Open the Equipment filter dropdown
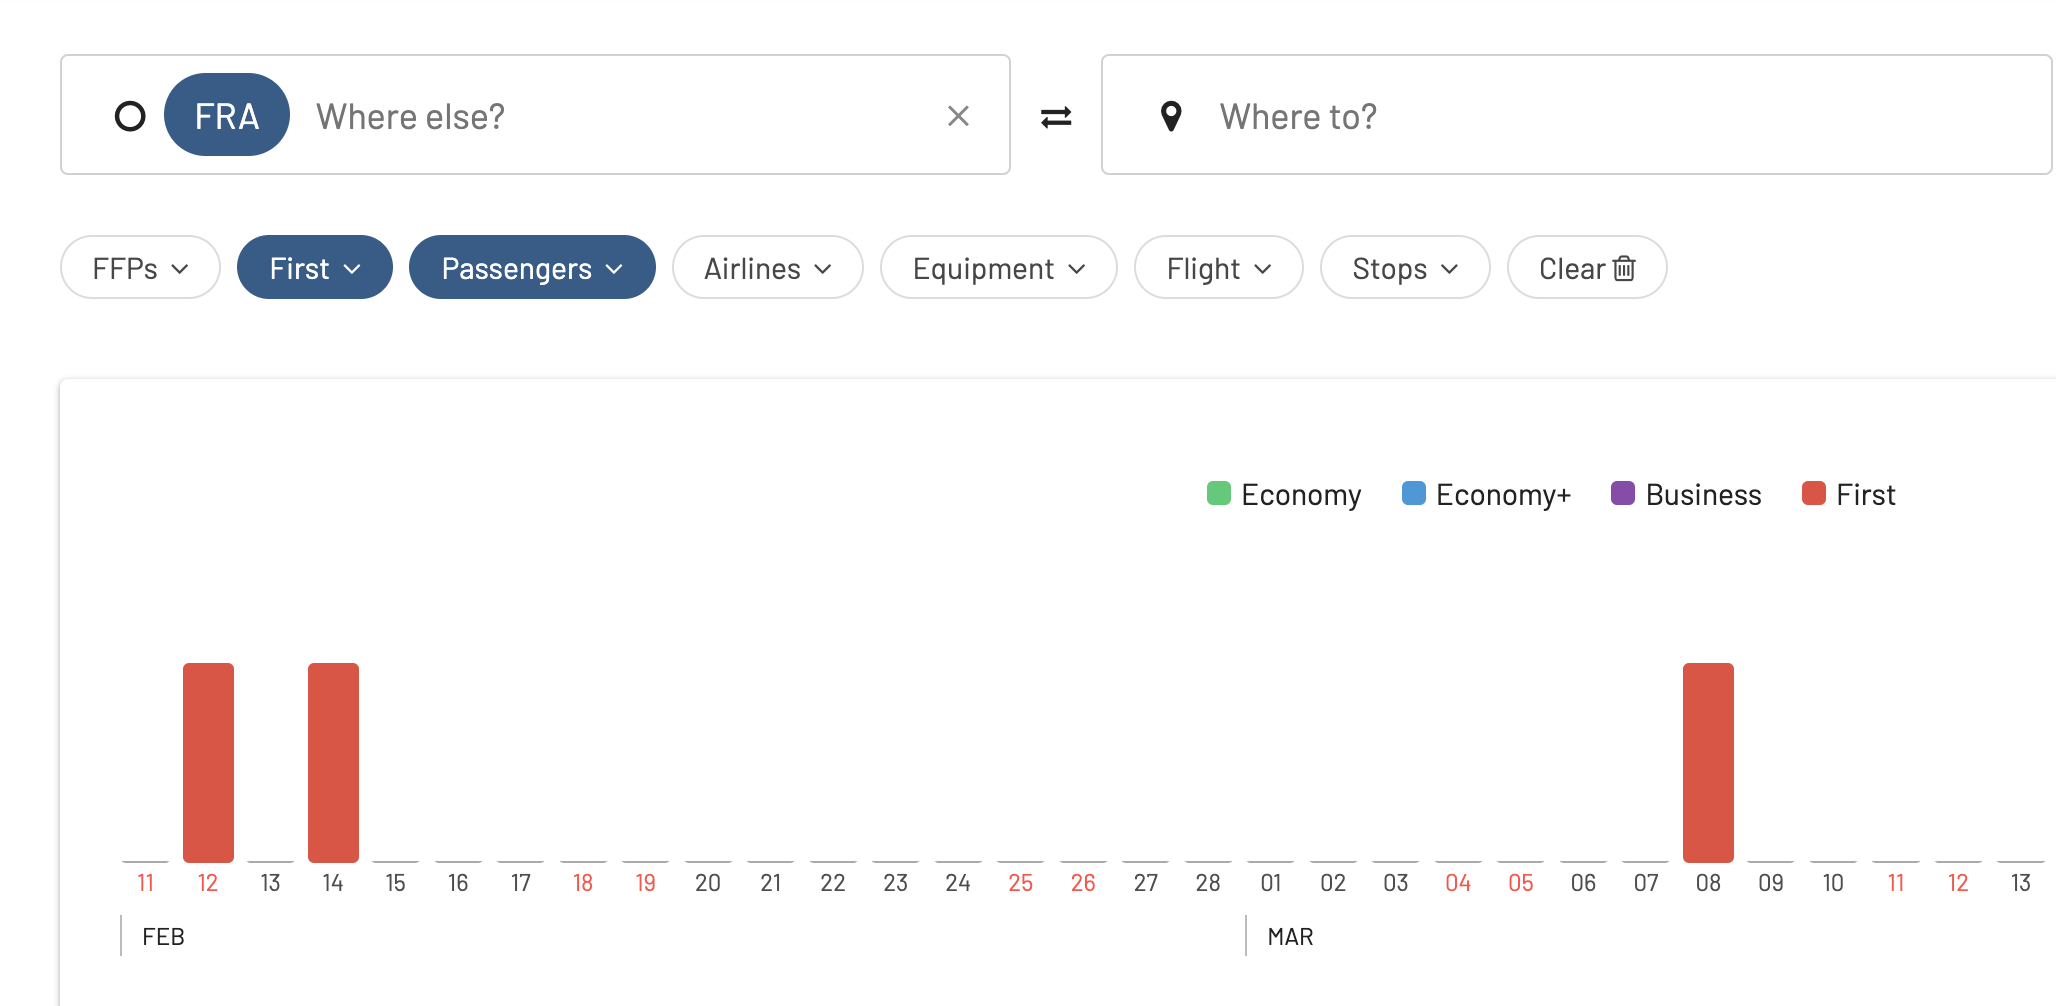Image resolution: width=2056 pixels, height=1006 pixels. pos(998,268)
